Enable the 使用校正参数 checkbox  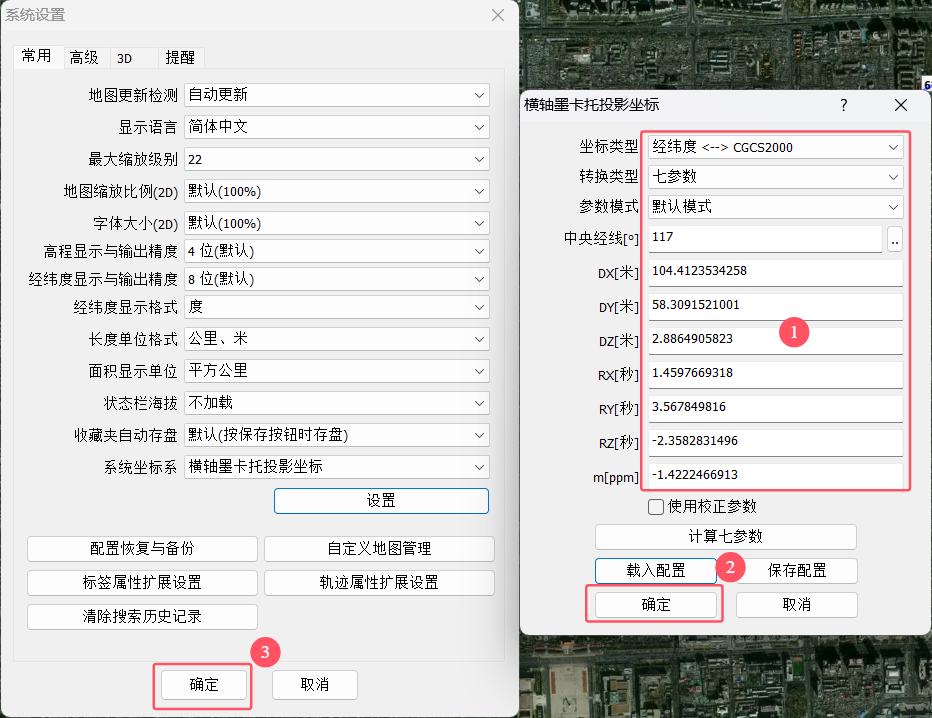pyautogui.click(x=657, y=507)
